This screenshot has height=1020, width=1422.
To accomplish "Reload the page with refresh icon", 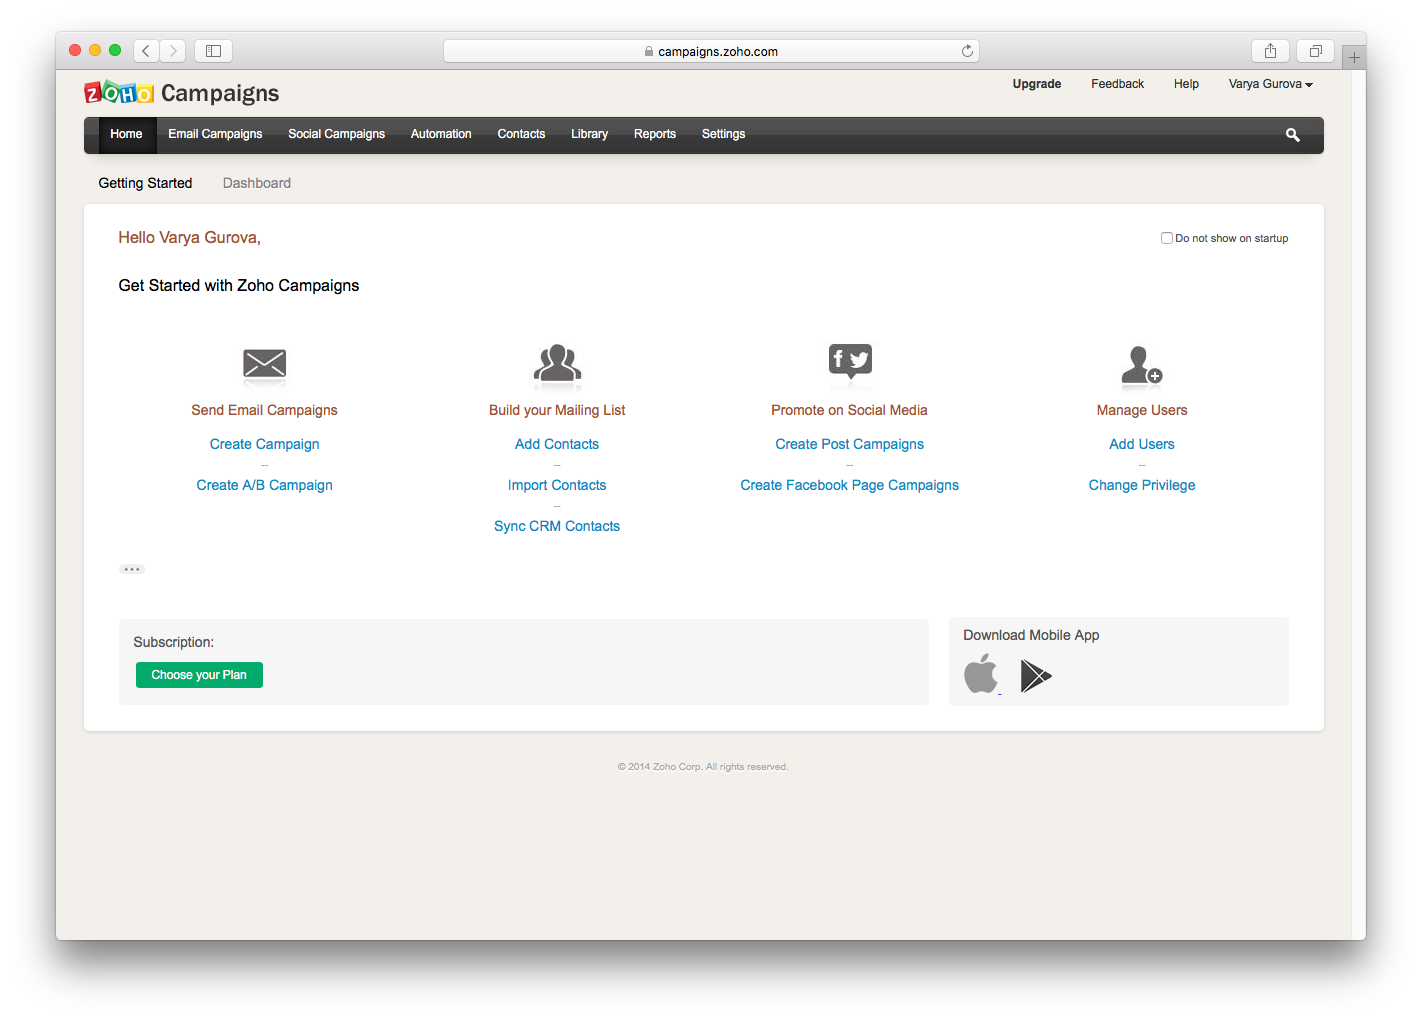I will (x=967, y=51).
